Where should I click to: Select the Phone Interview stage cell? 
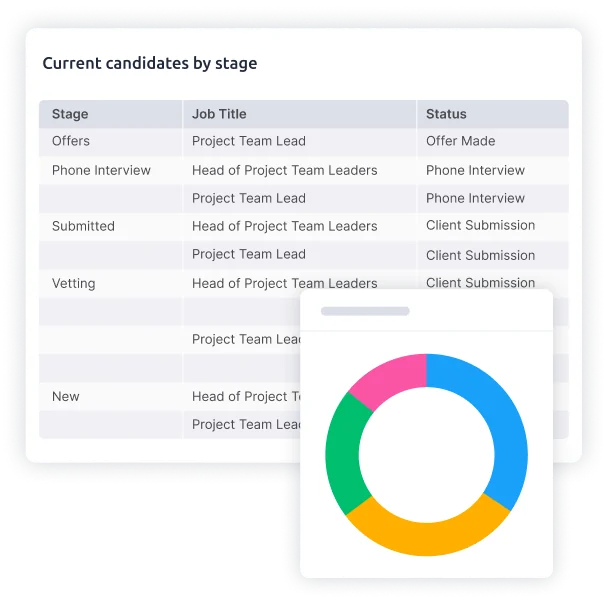click(101, 170)
